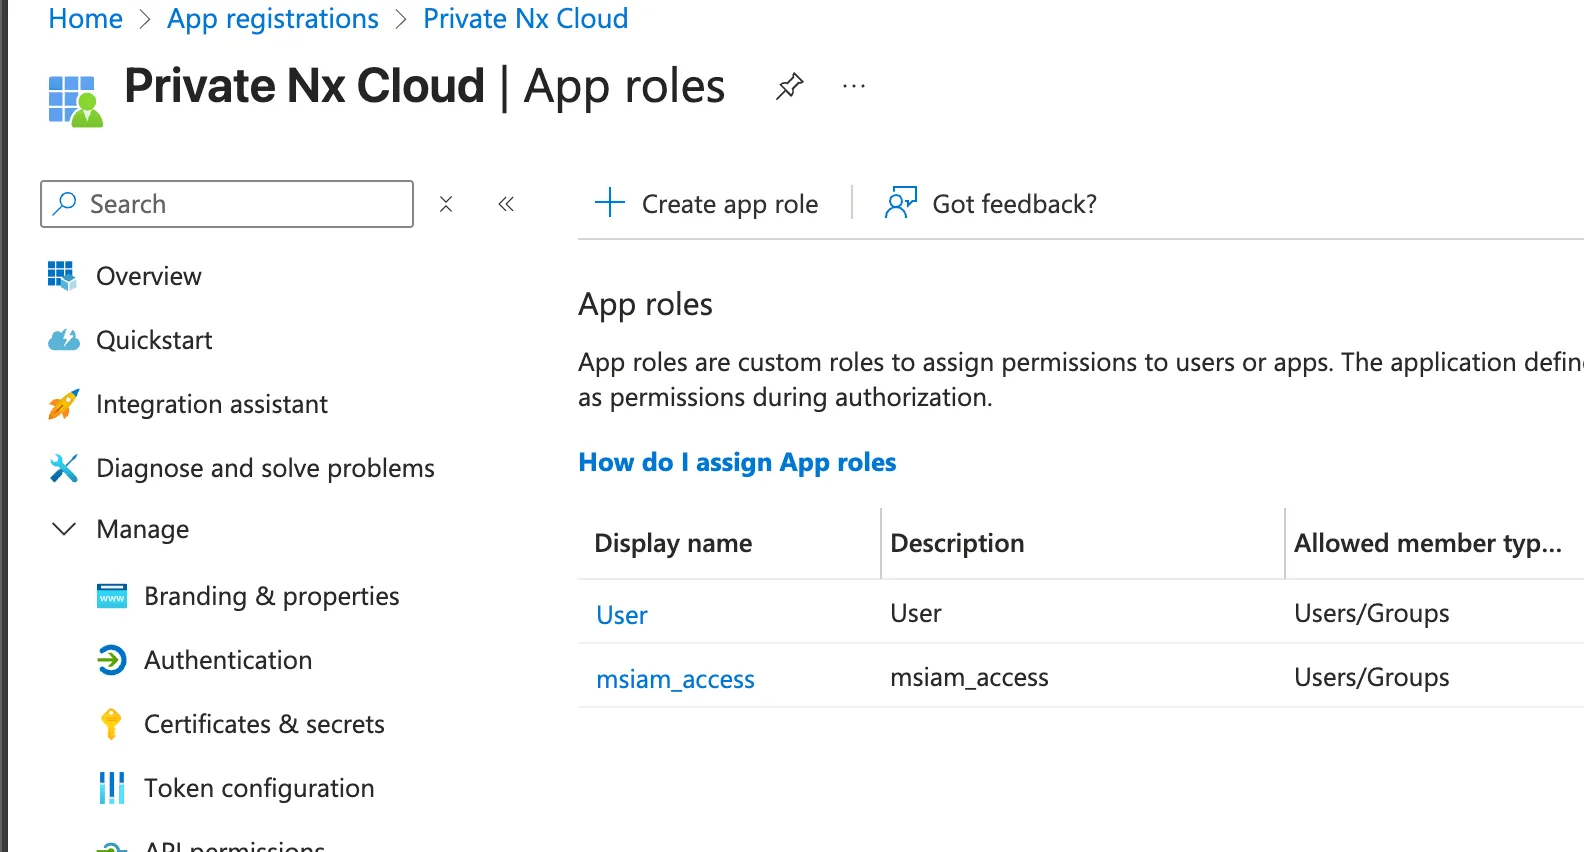Click the Certificates & secrets key icon
Screen dimensions: 1584x852
pos(111,724)
